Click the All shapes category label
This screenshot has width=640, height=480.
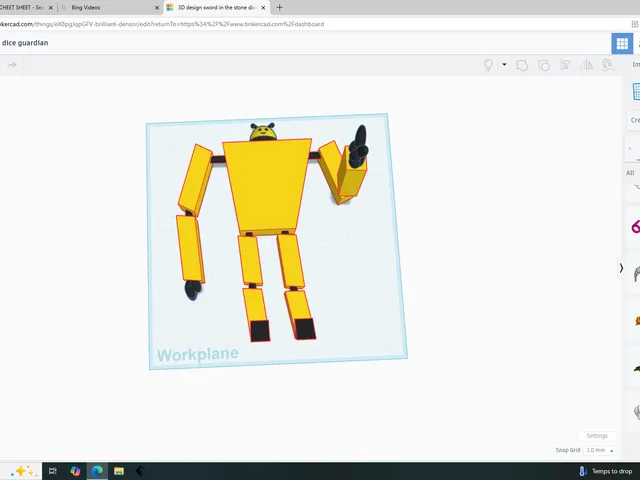630,173
